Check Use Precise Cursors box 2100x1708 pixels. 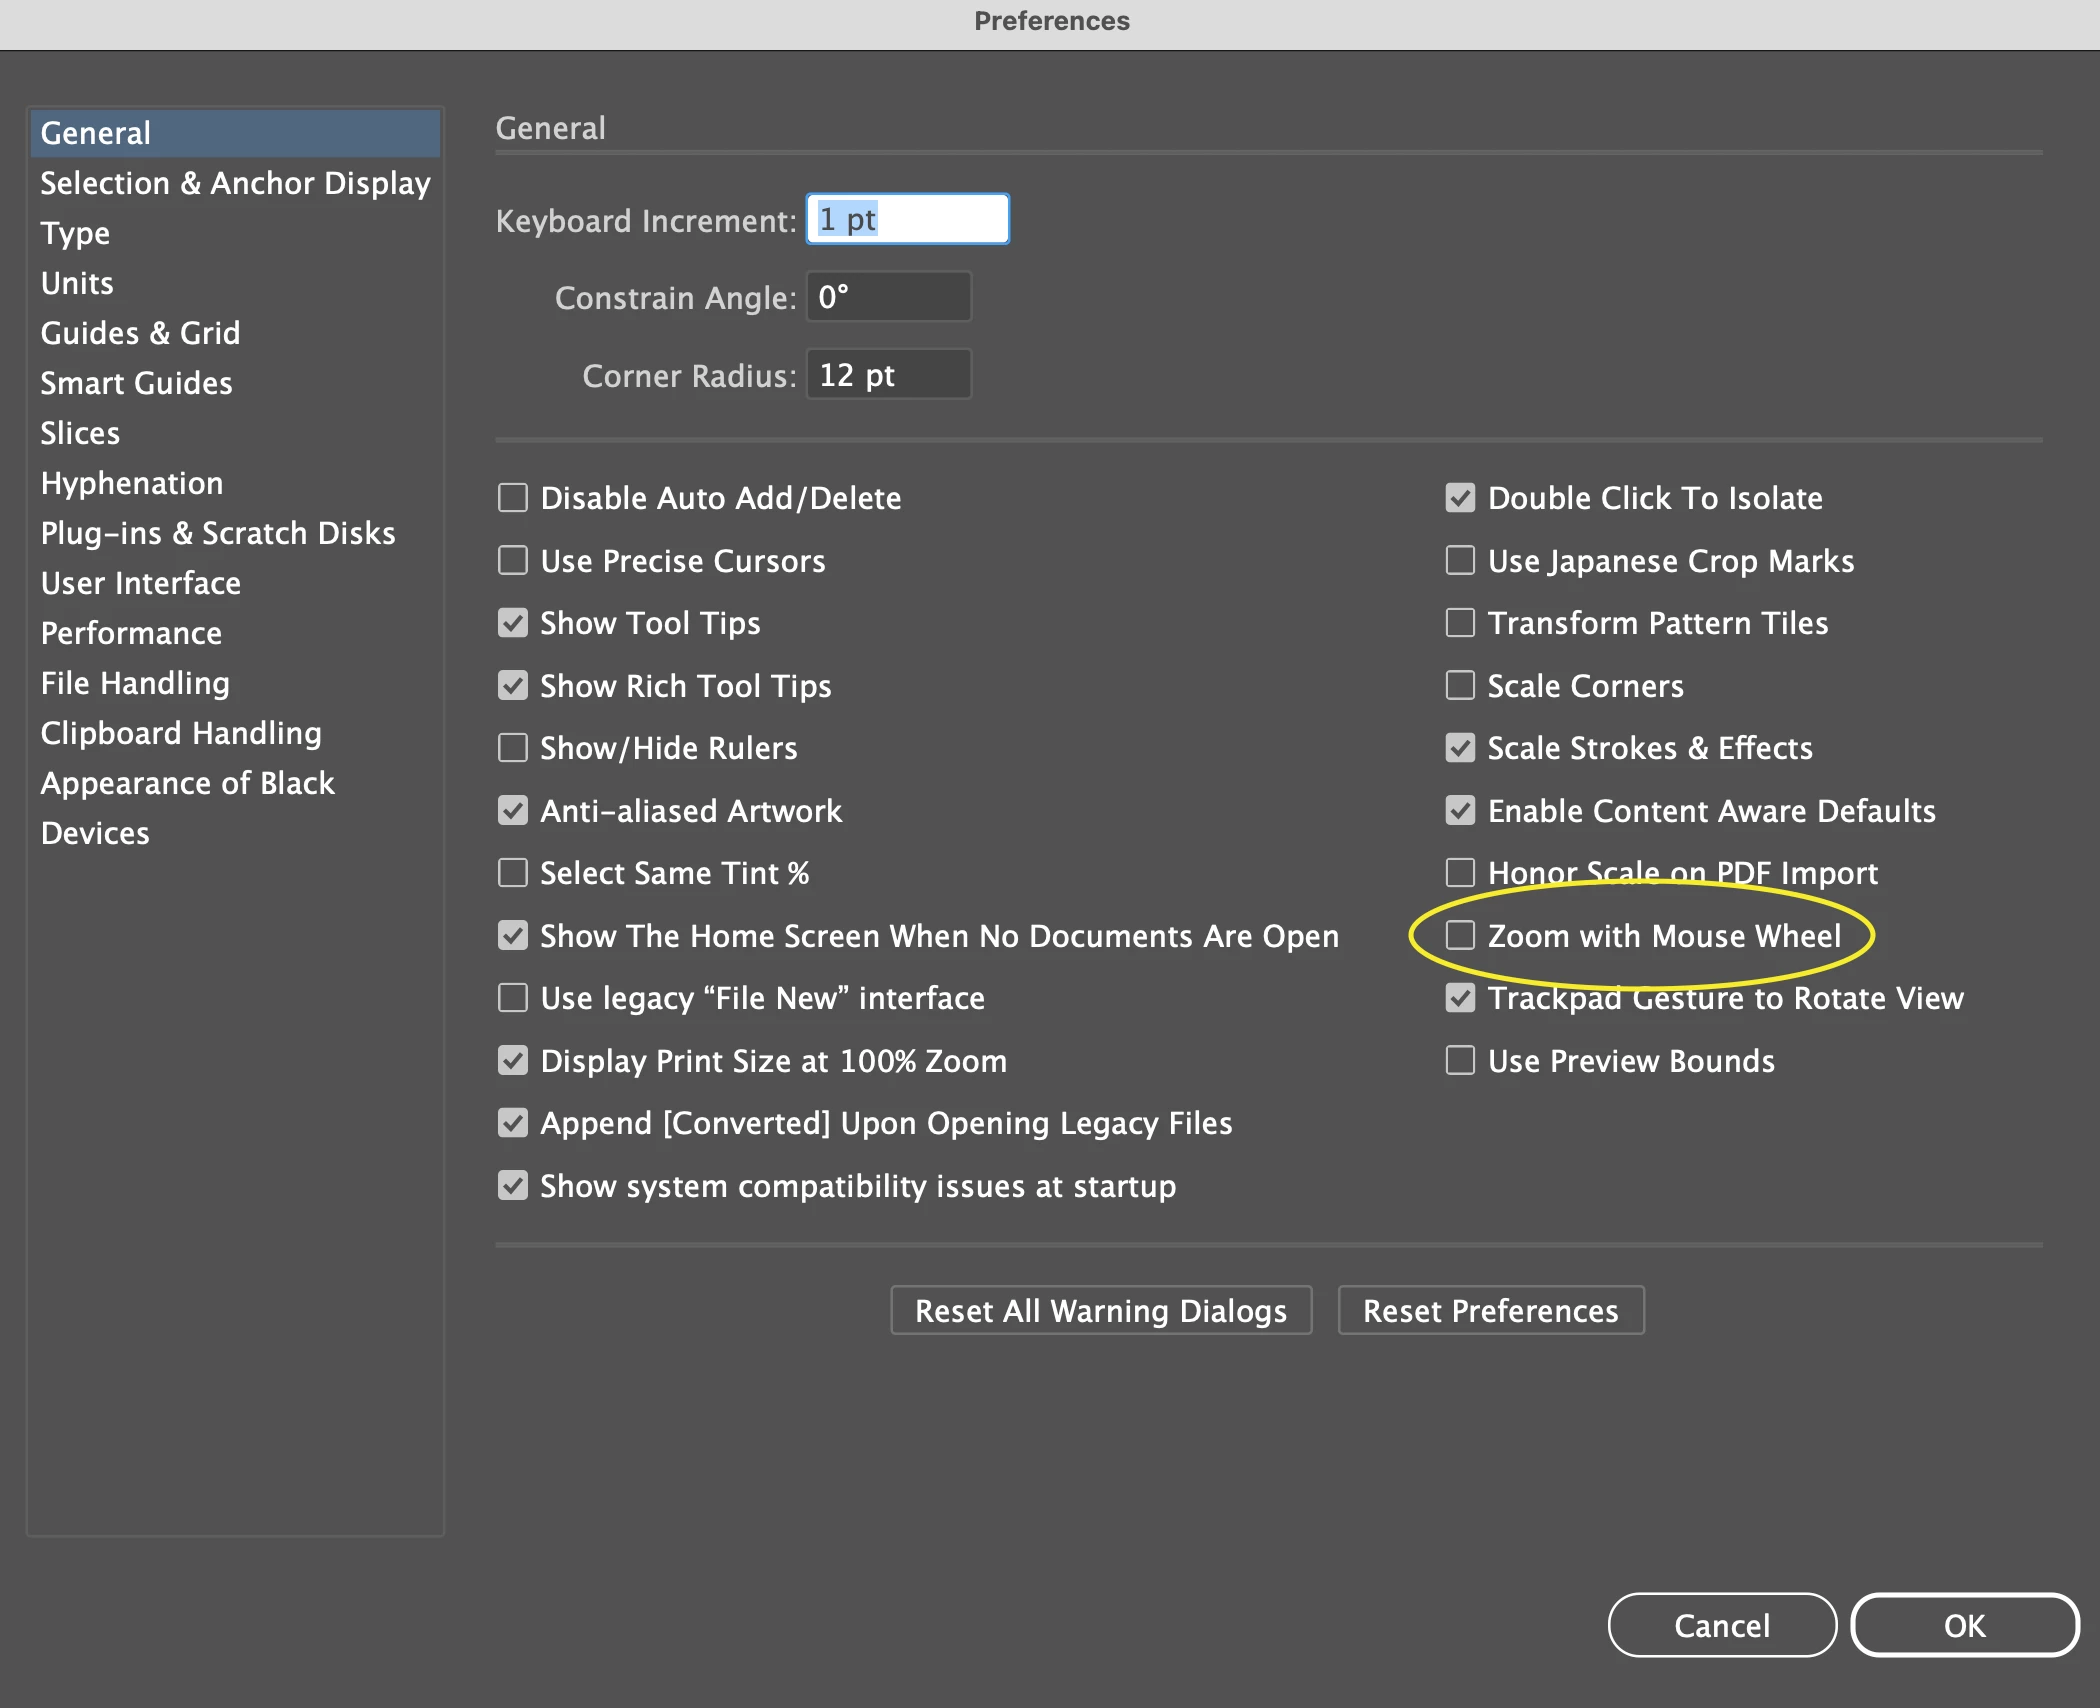[x=513, y=560]
